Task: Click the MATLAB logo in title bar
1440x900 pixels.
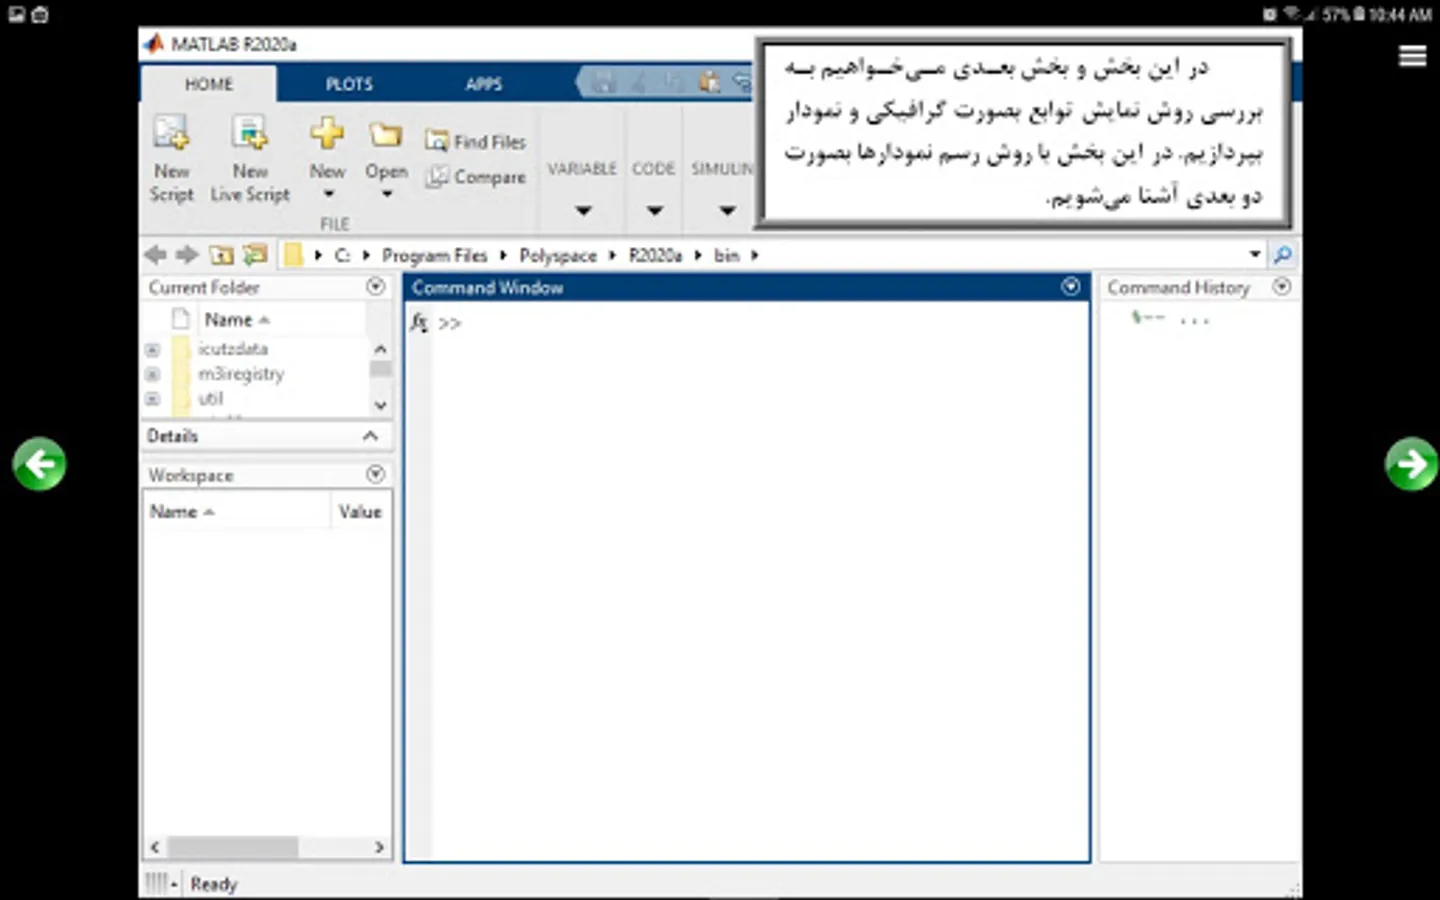Action: tap(153, 44)
